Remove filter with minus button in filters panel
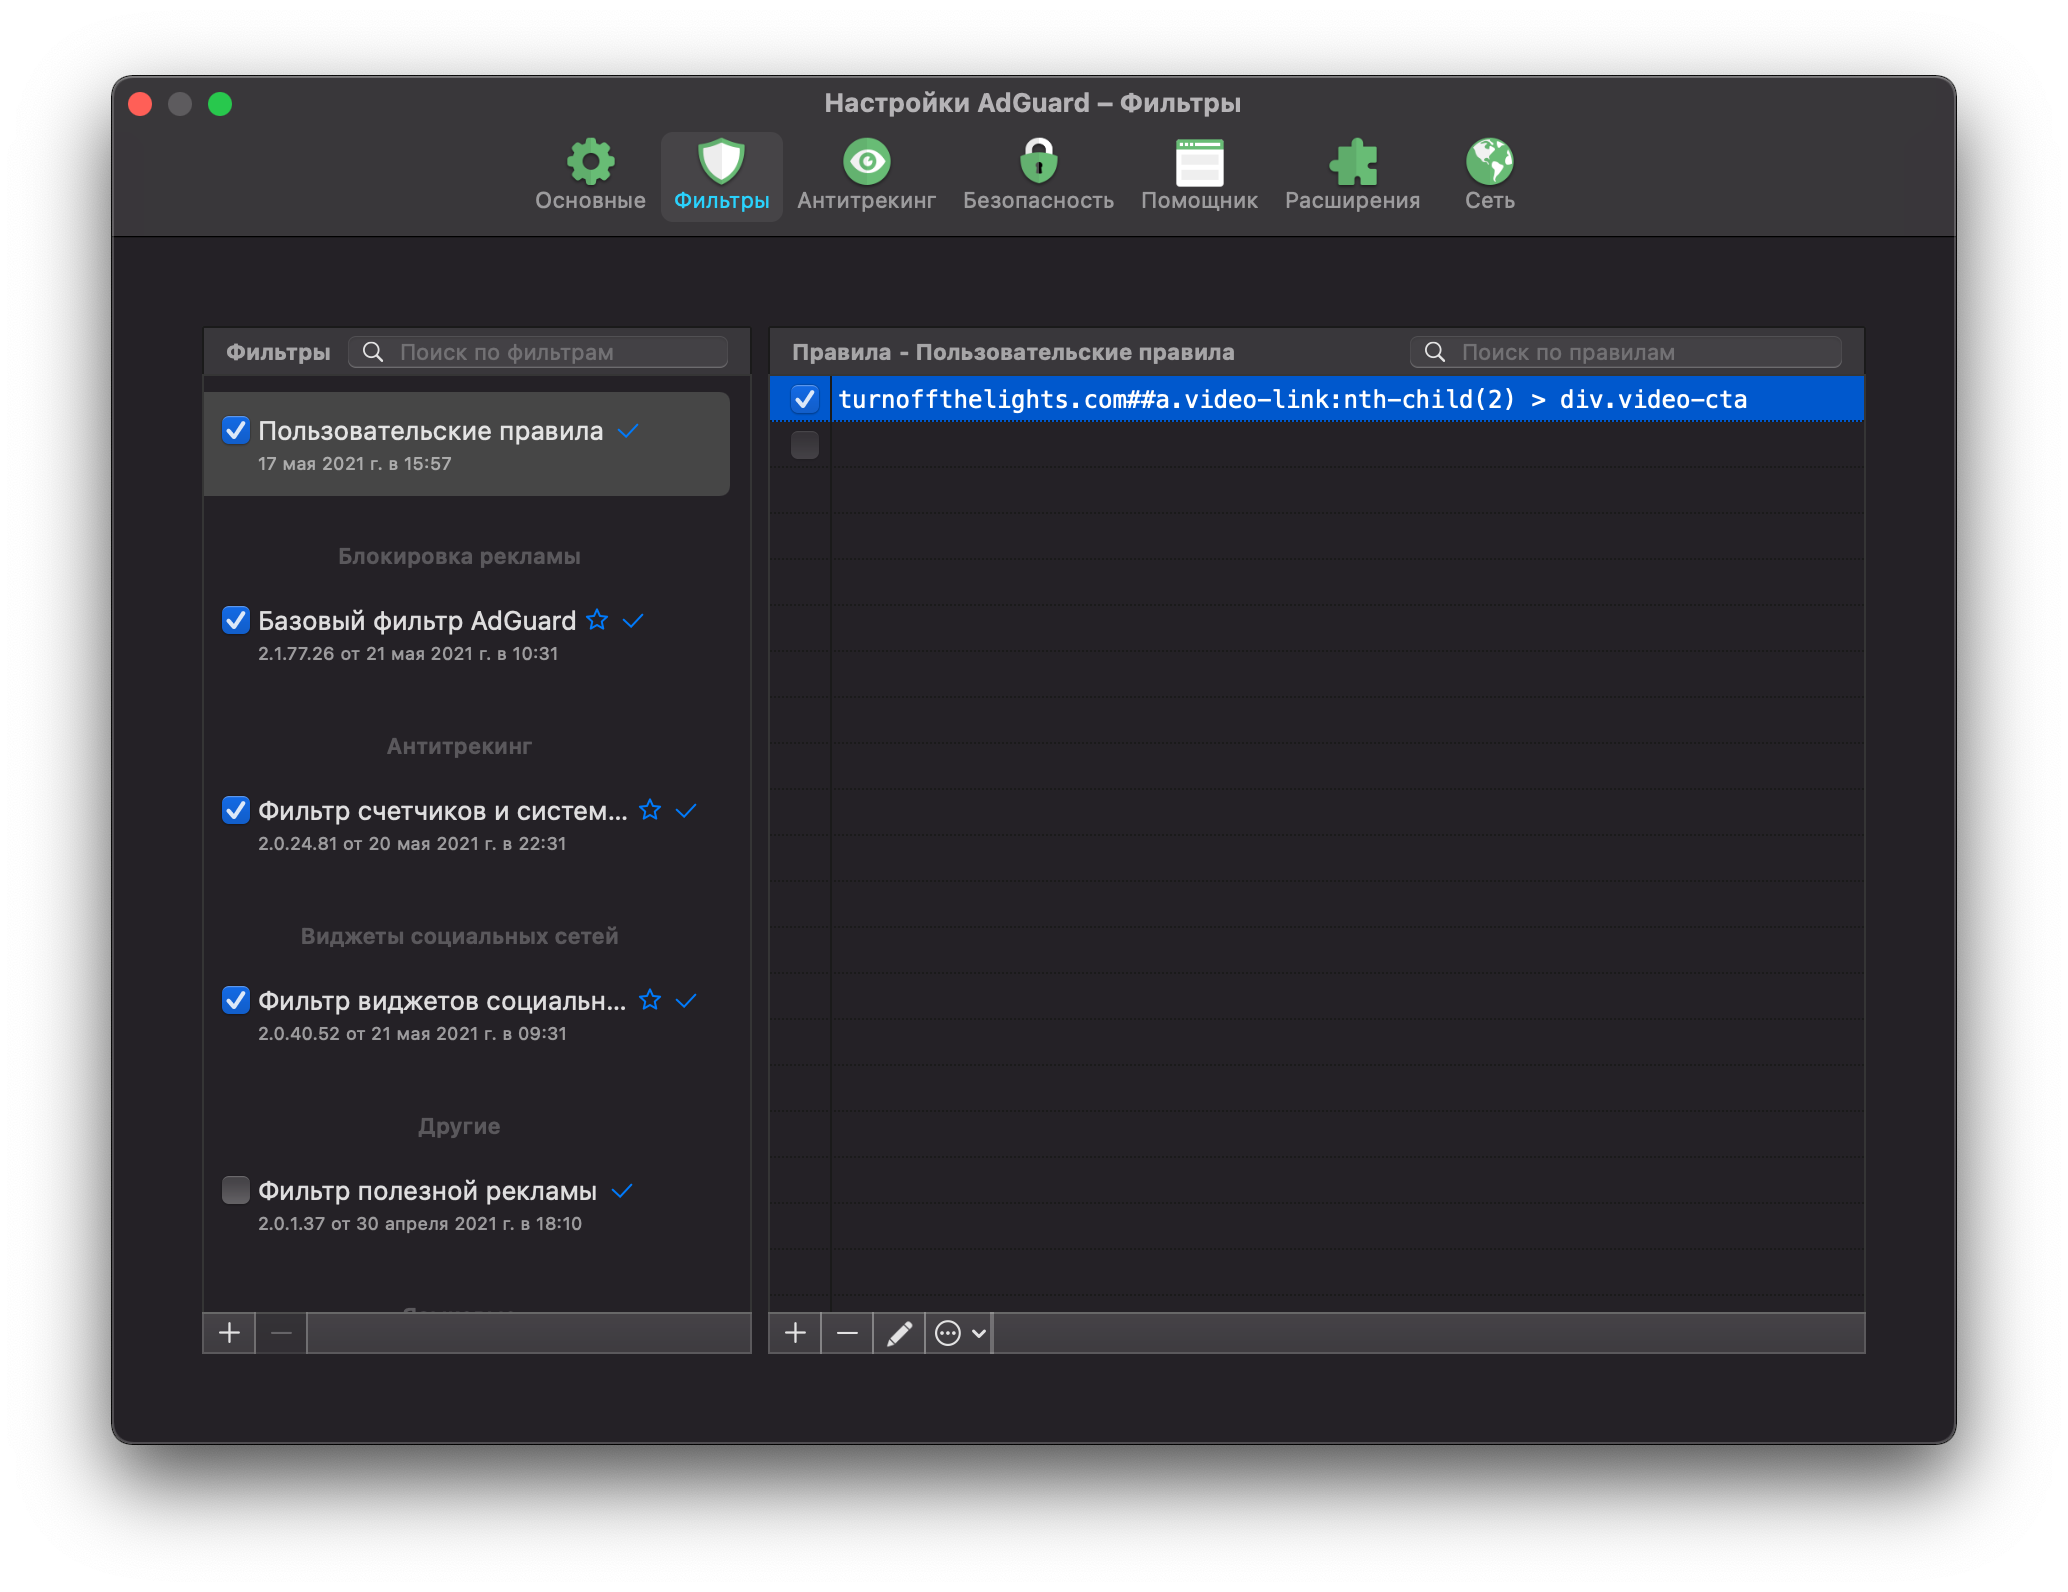 click(281, 1333)
